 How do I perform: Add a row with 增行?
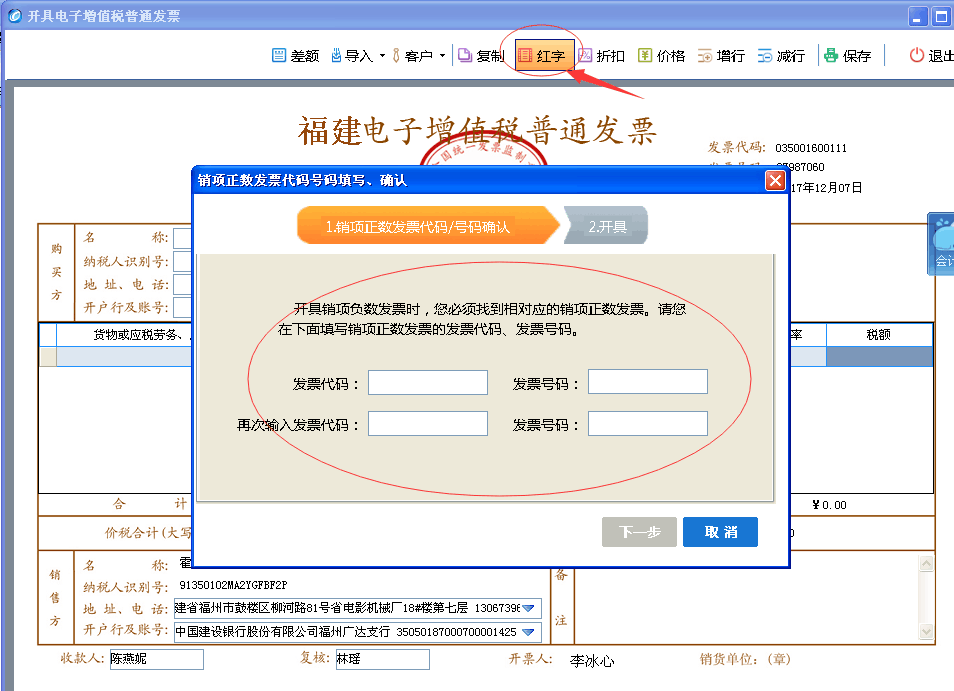coord(705,56)
